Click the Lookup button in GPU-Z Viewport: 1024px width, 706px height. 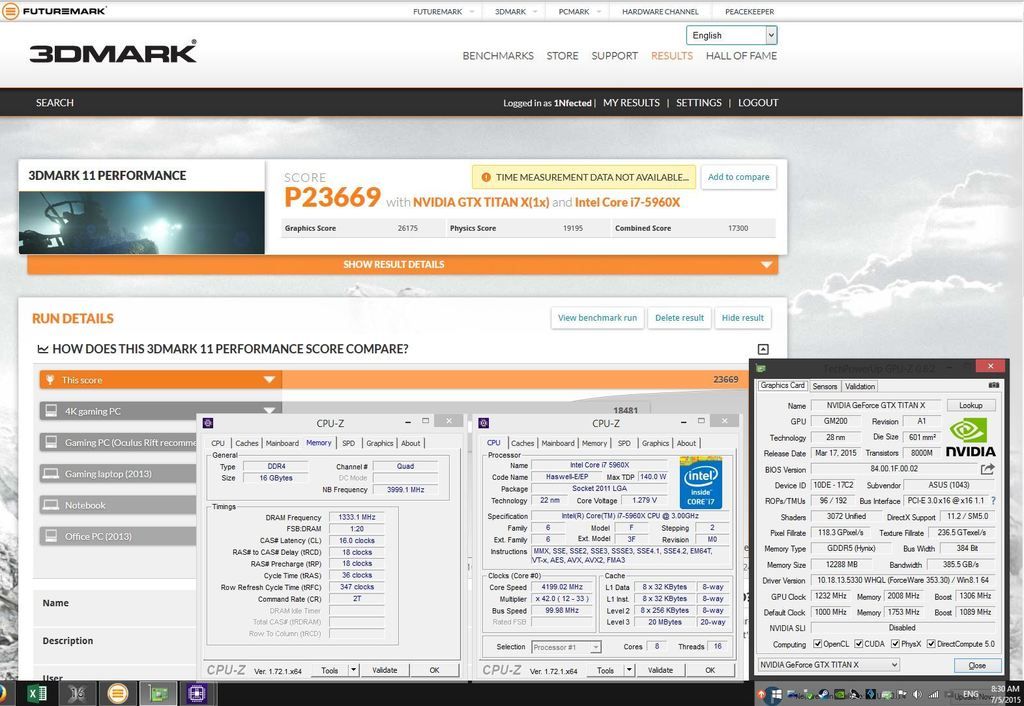coord(970,405)
